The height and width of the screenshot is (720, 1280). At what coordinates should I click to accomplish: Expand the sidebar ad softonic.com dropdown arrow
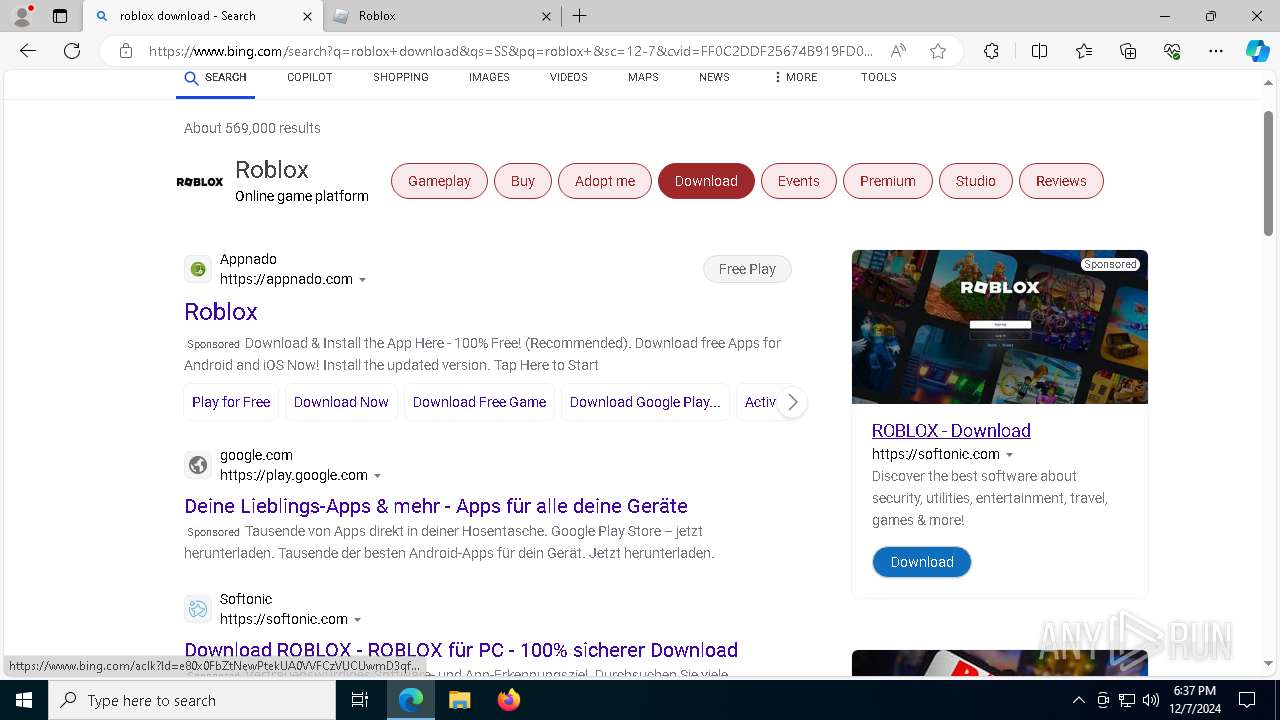point(1010,455)
